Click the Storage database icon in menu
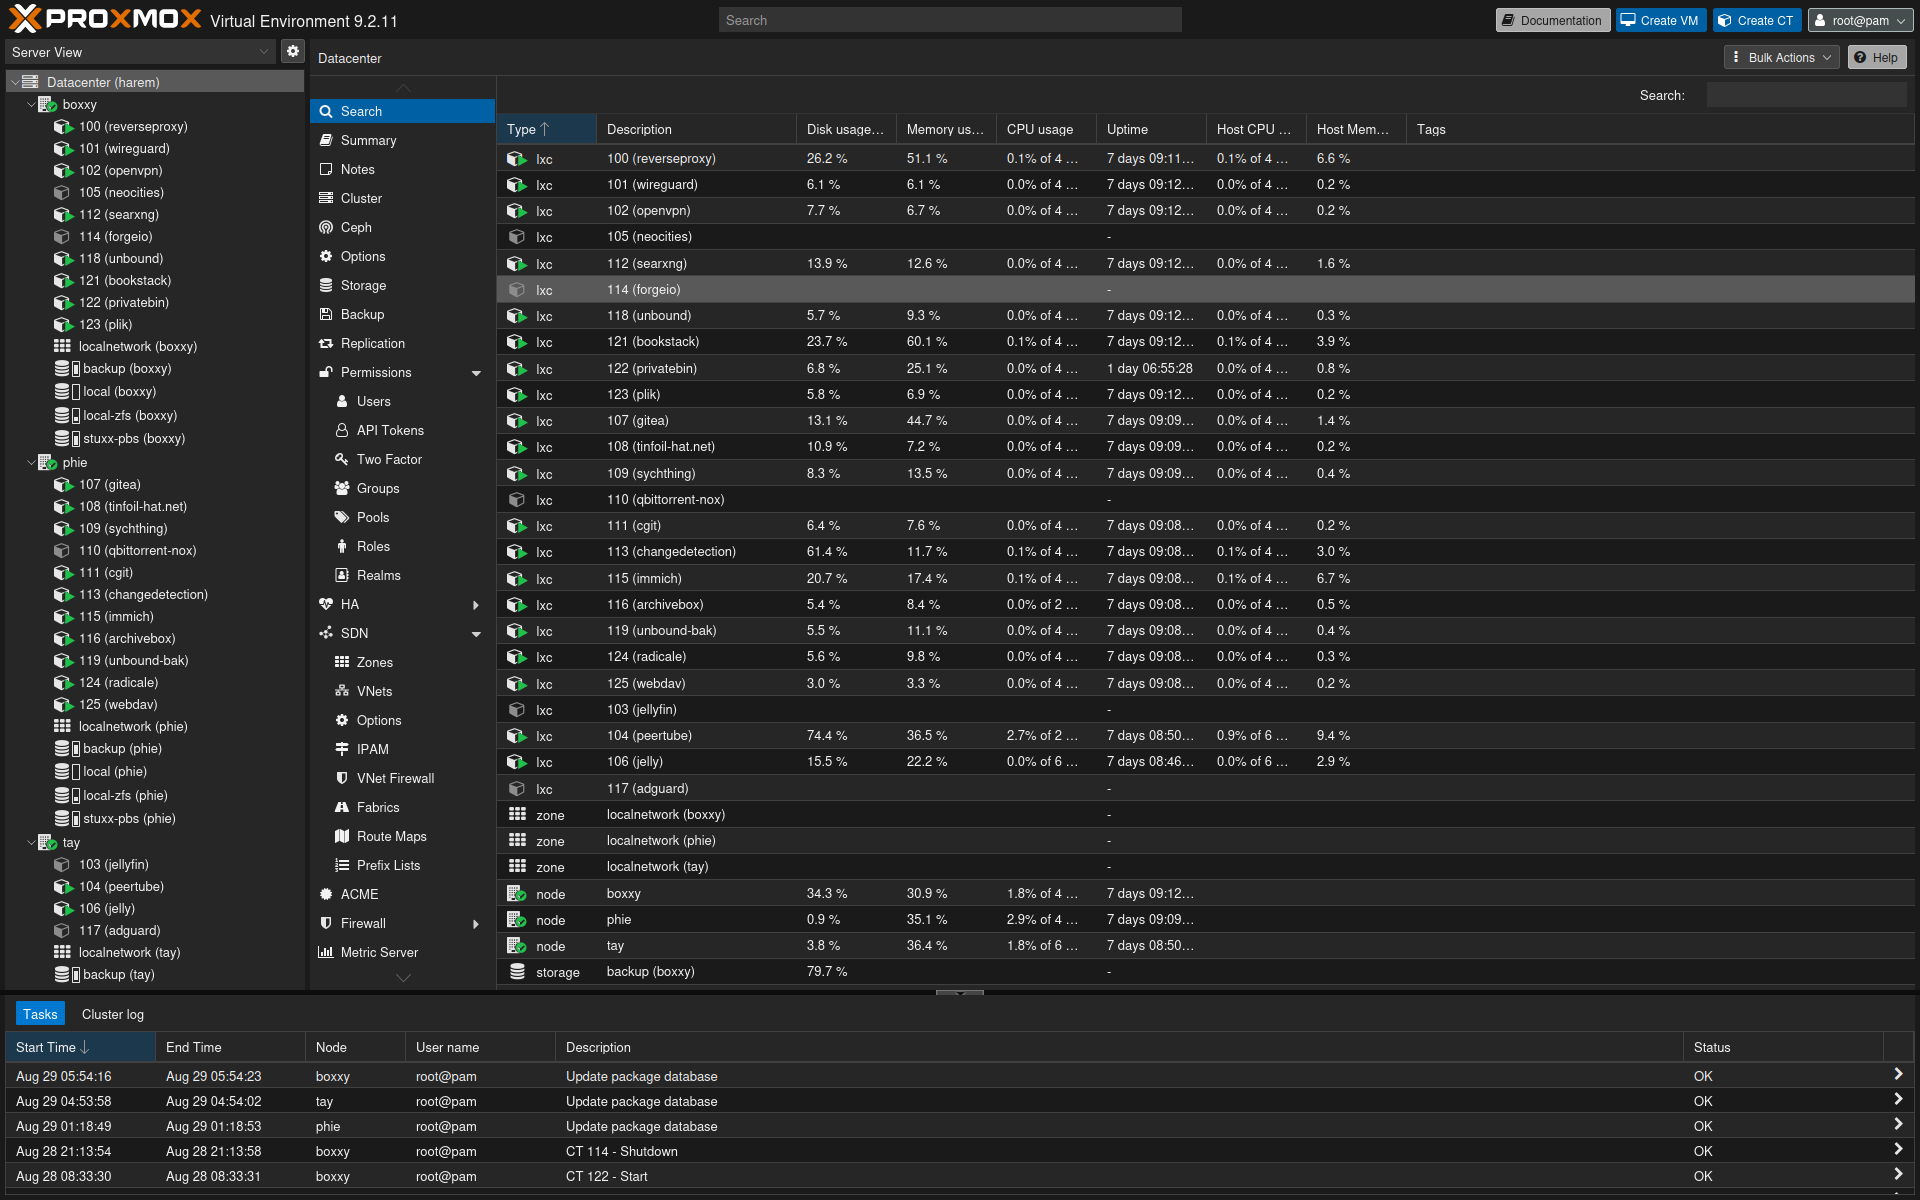 (326, 285)
